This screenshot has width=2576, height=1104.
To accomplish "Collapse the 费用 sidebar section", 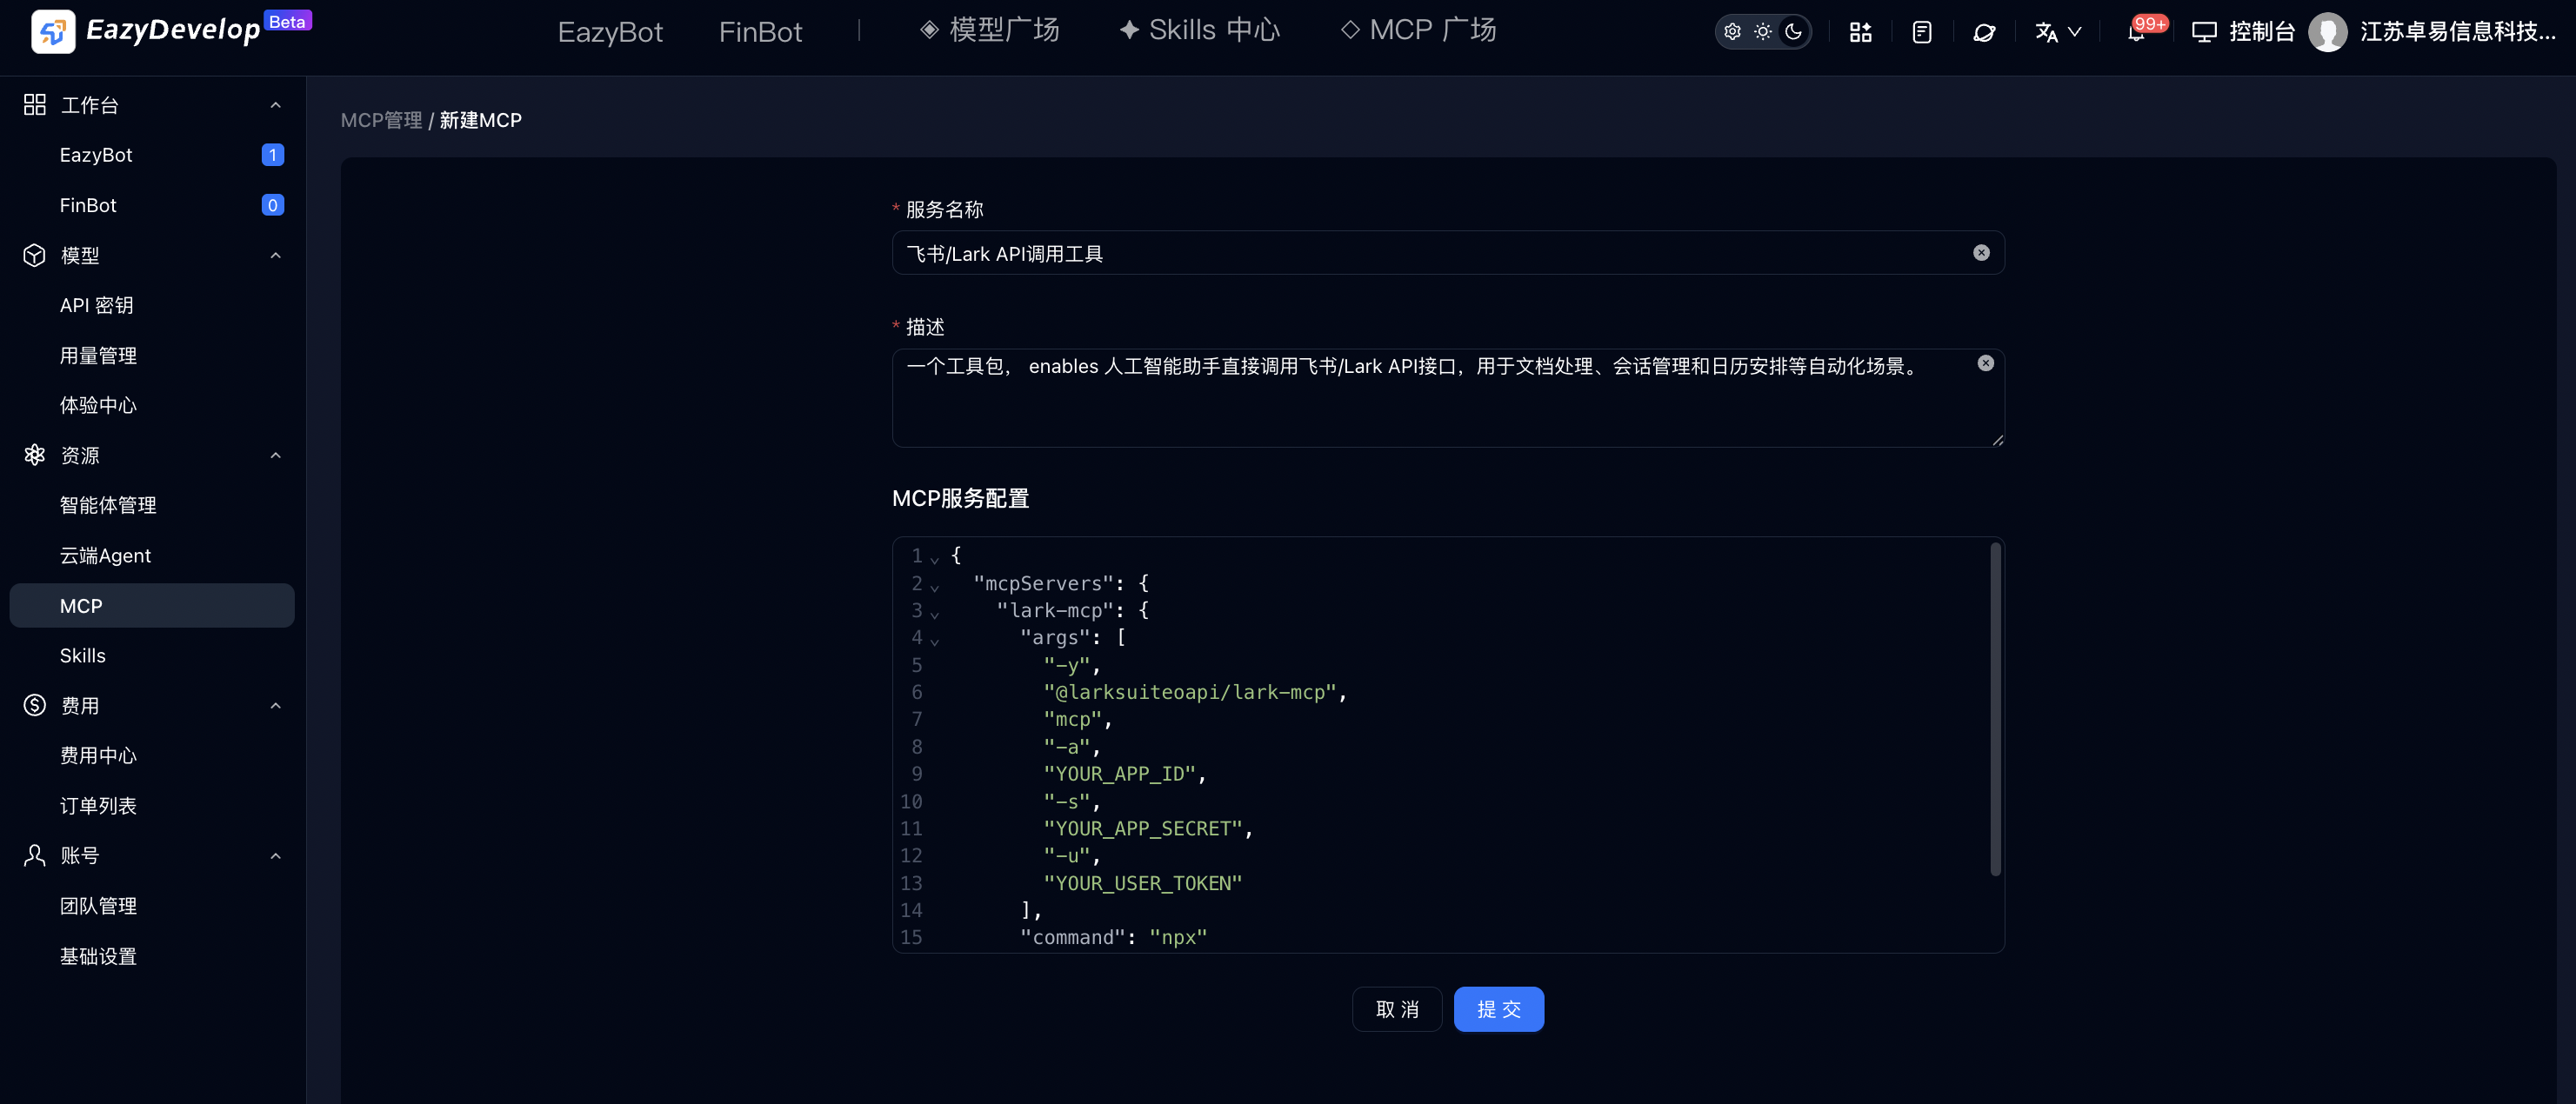I will pyautogui.click(x=276, y=706).
